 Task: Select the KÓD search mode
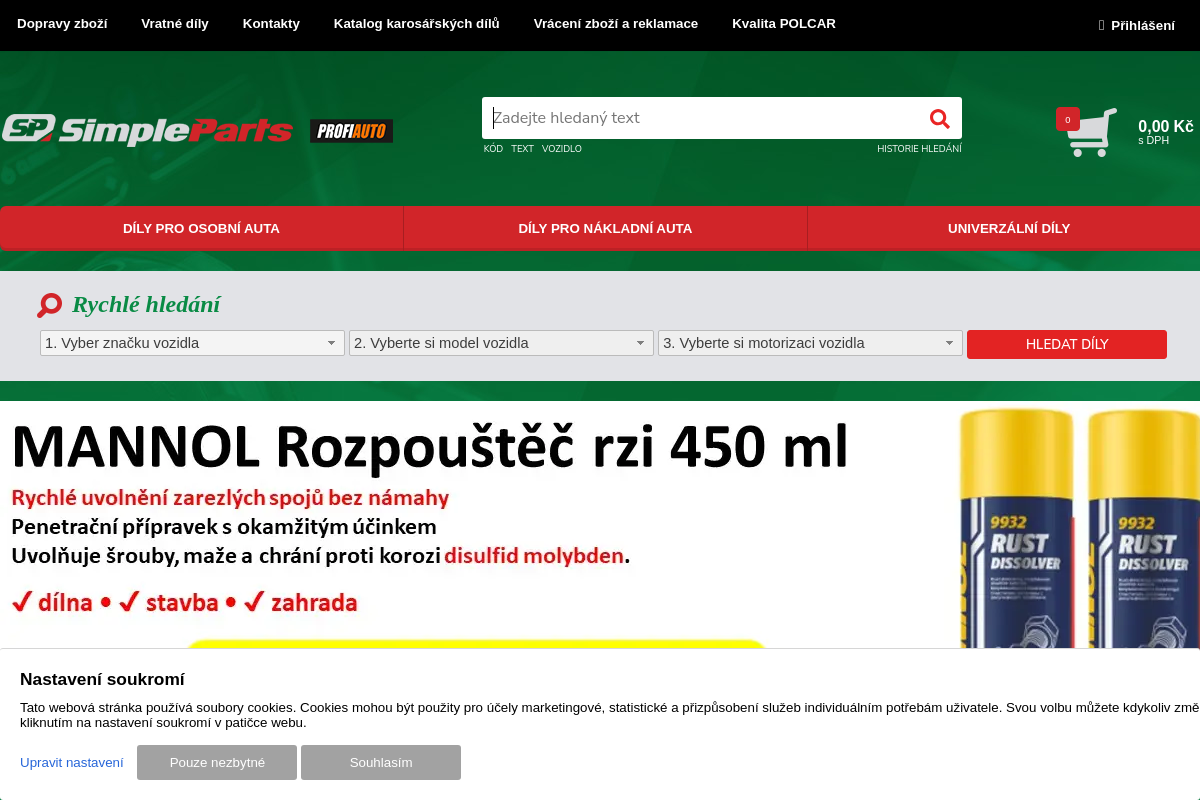click(493, 148)
